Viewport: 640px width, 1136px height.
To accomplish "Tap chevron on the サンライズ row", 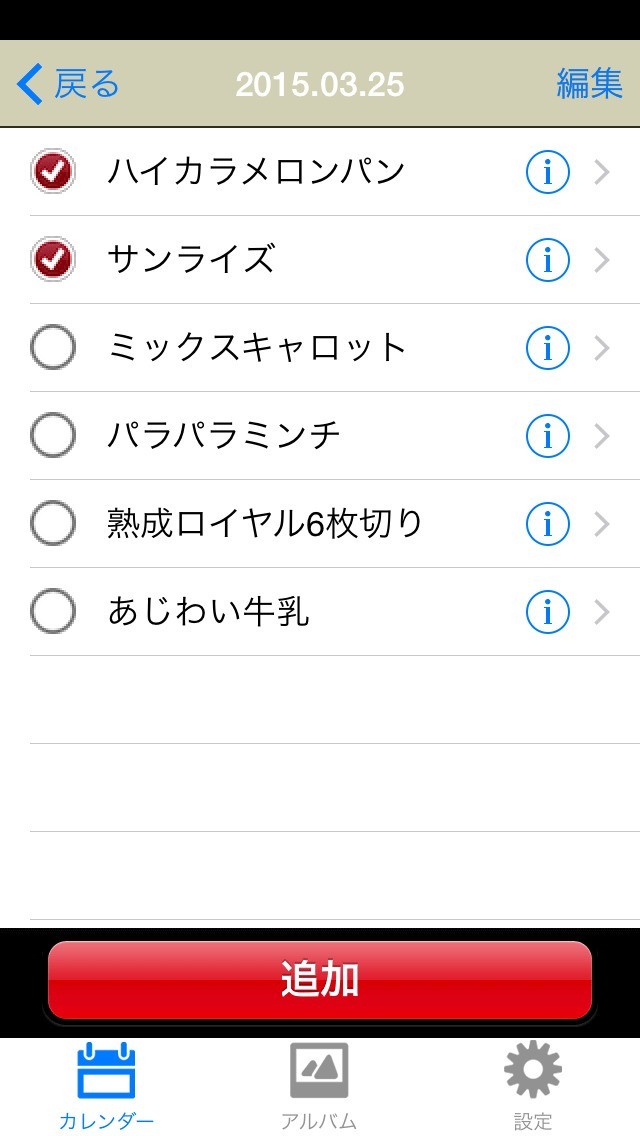I will pyautogui.click(x=602, y=261).
